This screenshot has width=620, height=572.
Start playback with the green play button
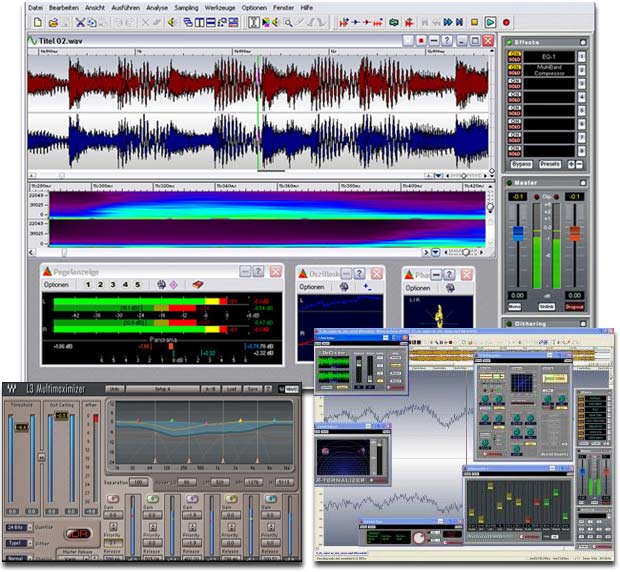[x=490, y=23]
